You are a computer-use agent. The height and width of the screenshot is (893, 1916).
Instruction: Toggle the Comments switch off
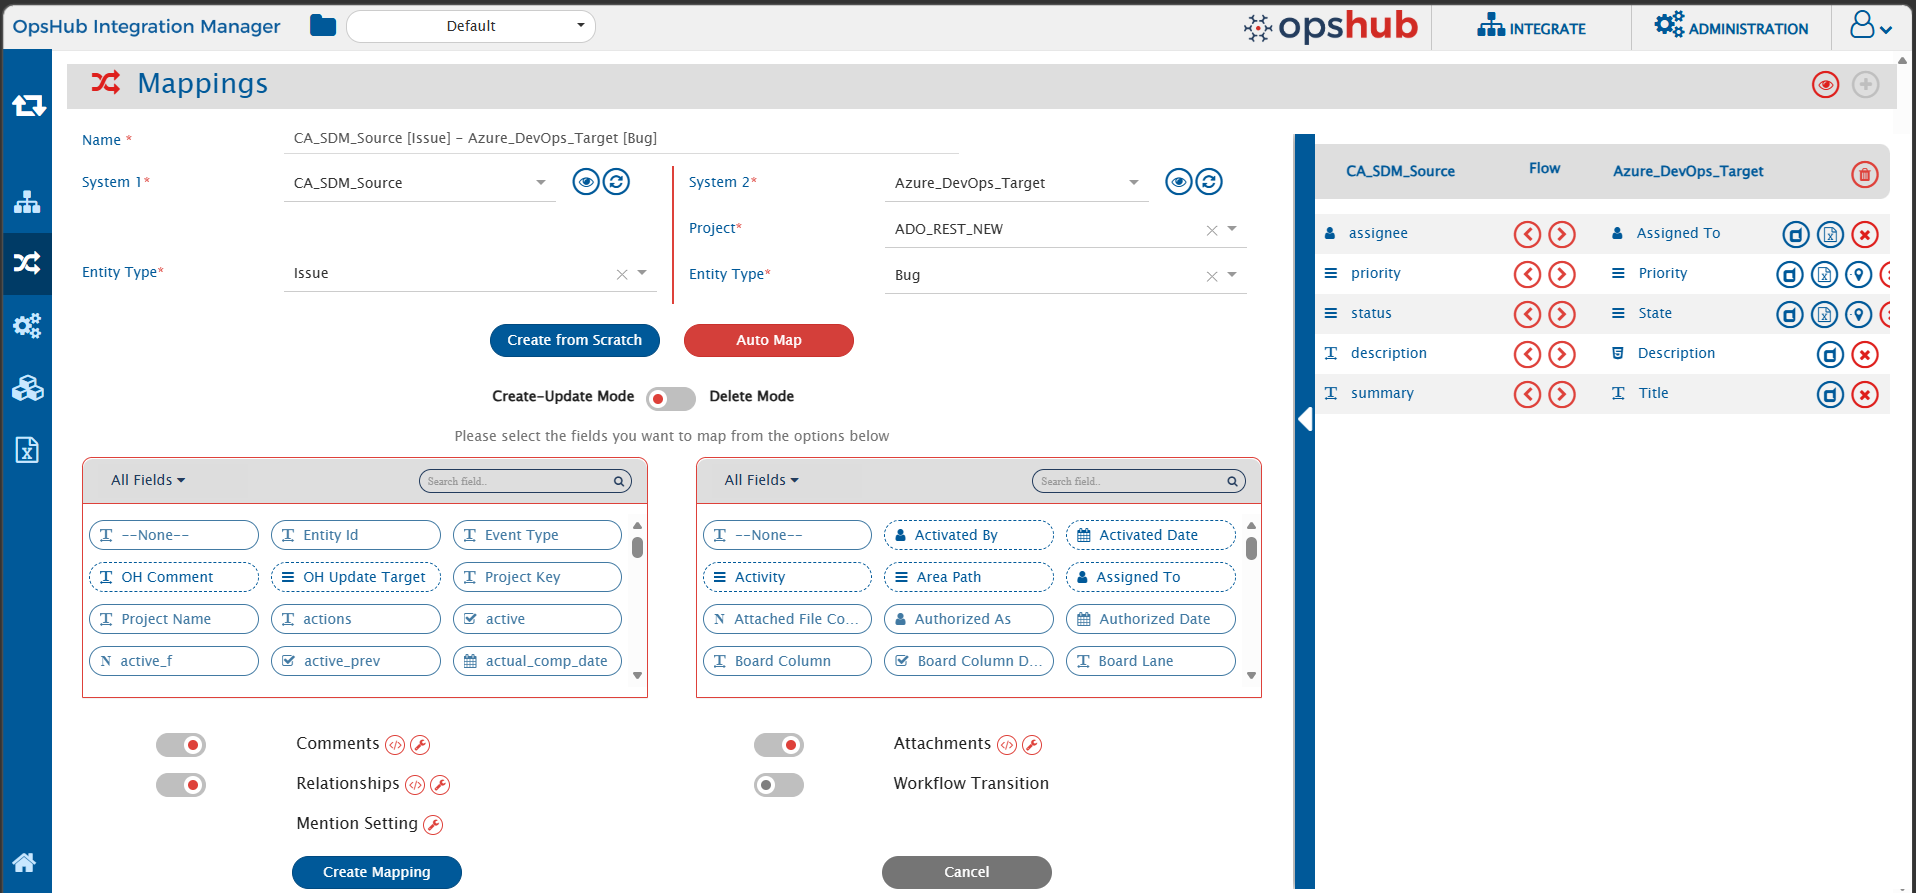[181, 745]
